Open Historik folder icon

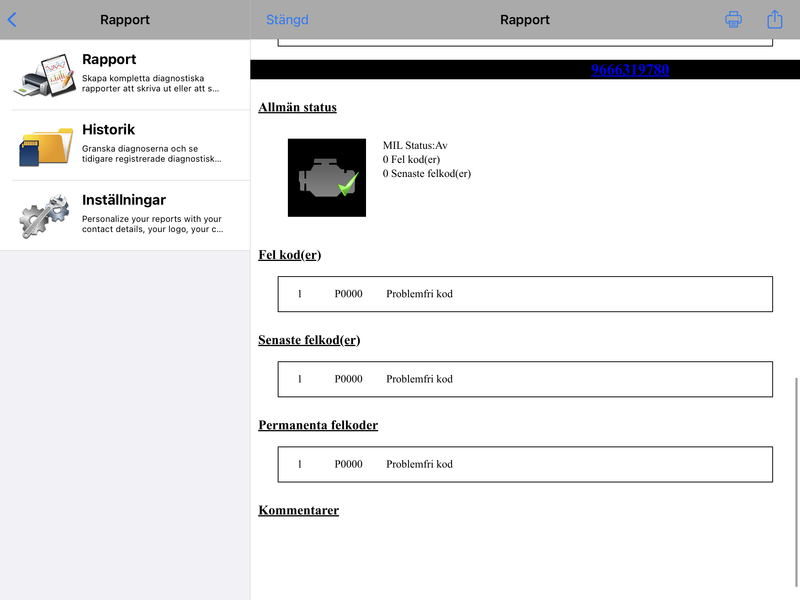click(x=46, y=146)
